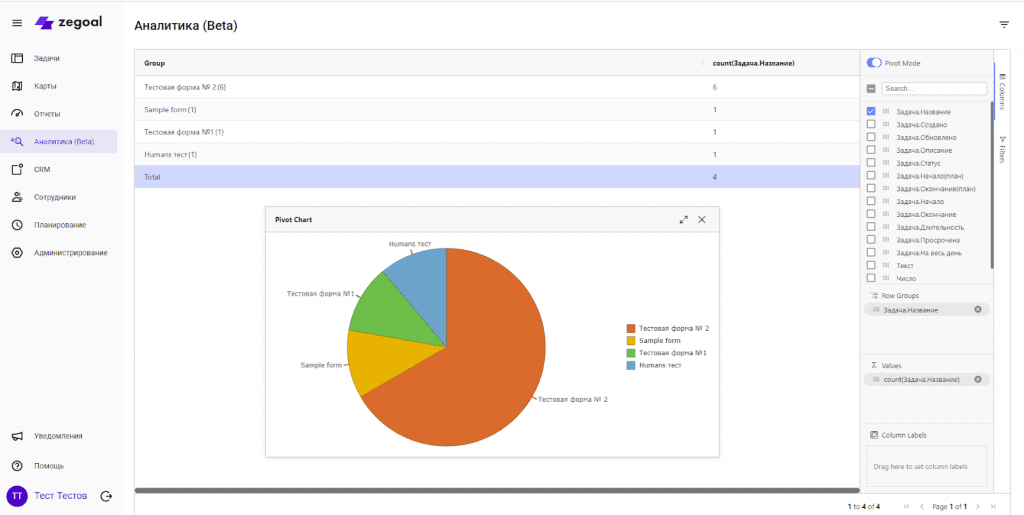
Task: Open the filter icon at top right
Action: pyautogui.click(x=1004, y=24)
